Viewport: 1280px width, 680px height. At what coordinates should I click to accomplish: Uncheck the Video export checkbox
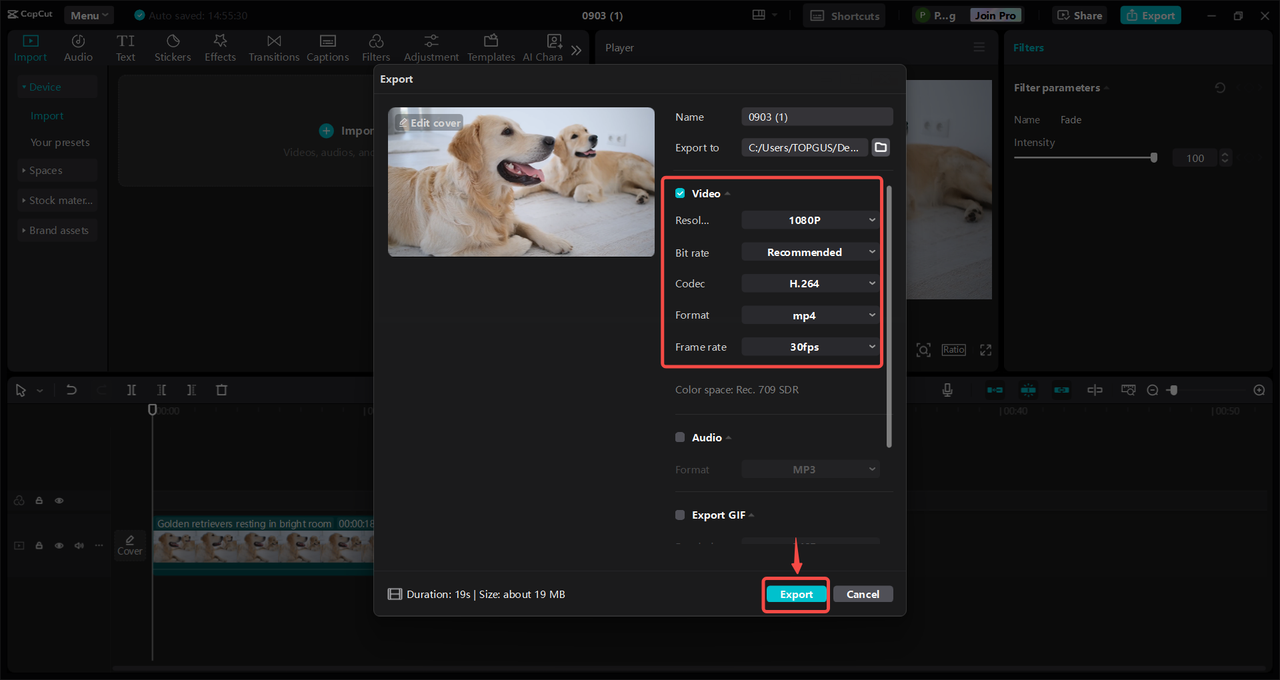[680, 193]
